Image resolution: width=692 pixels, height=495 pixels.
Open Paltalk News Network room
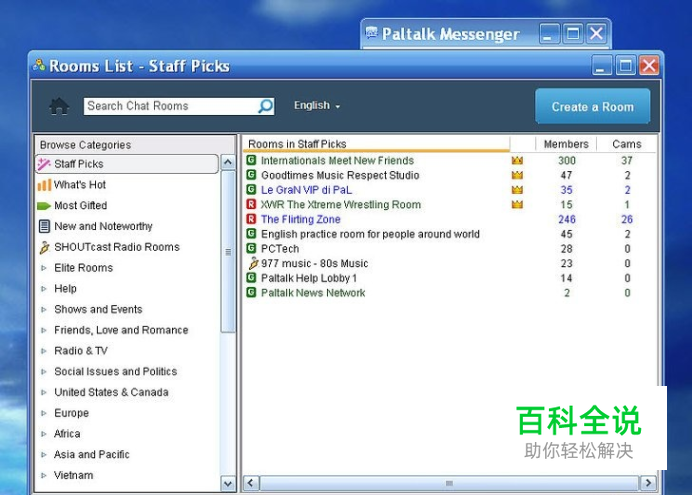click(x=313, y=293)
